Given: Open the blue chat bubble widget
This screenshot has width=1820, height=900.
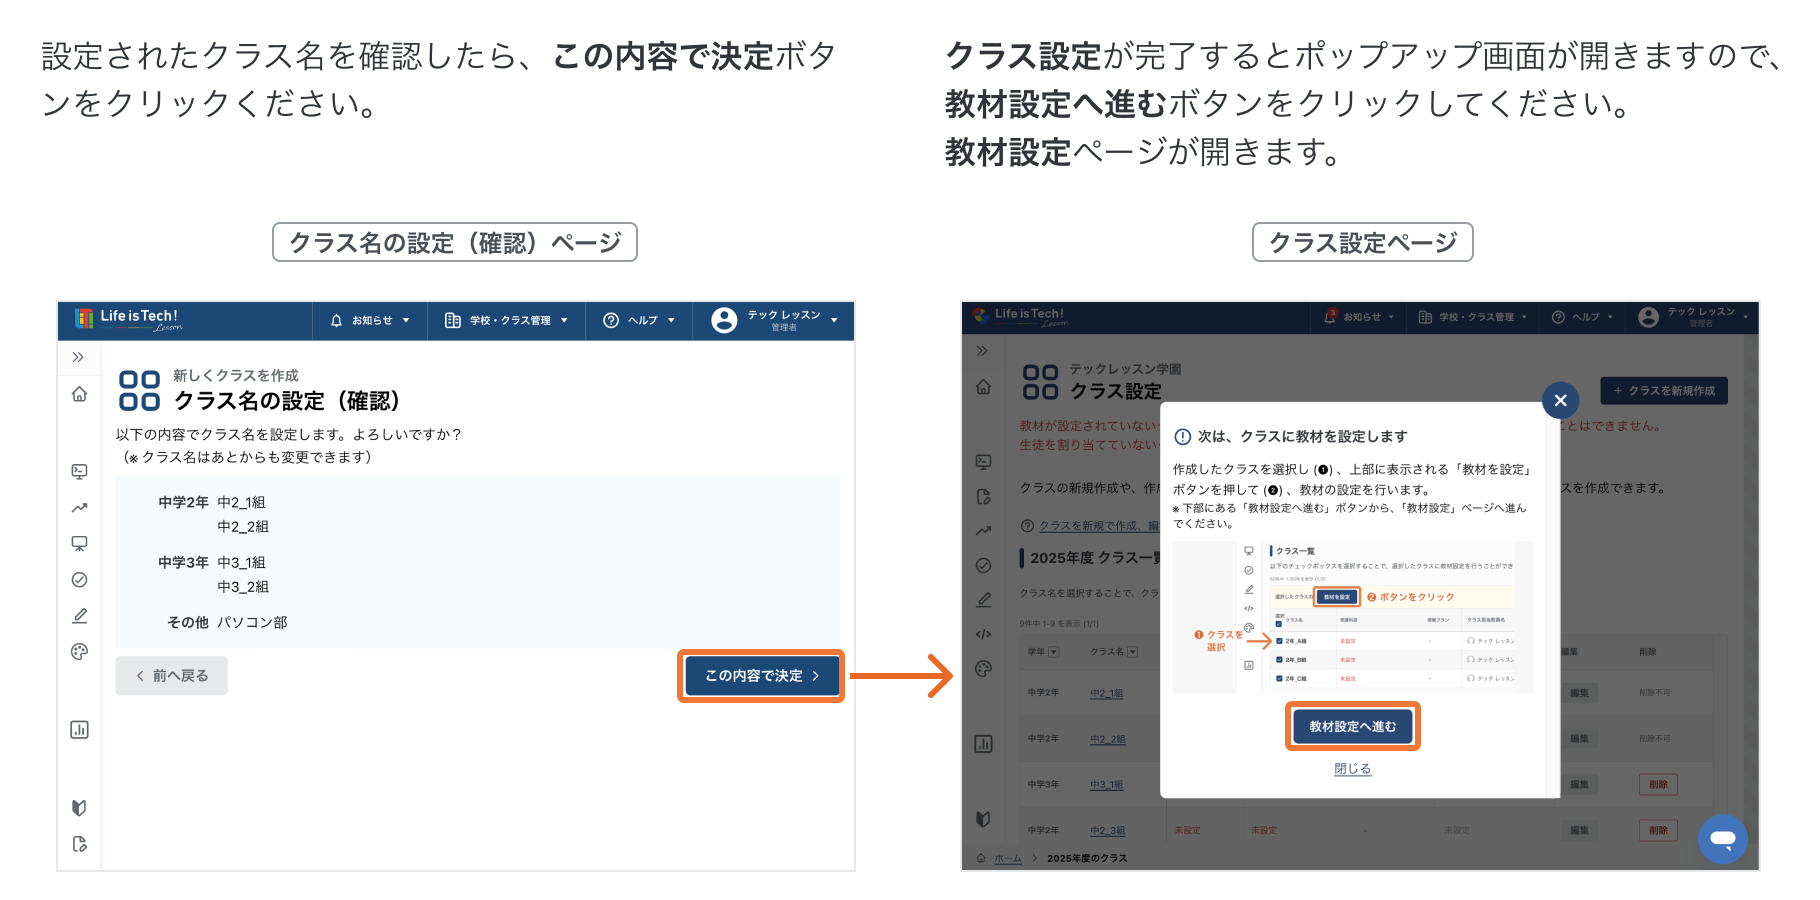Looking at the screenshot, I should click(1722, 839).
